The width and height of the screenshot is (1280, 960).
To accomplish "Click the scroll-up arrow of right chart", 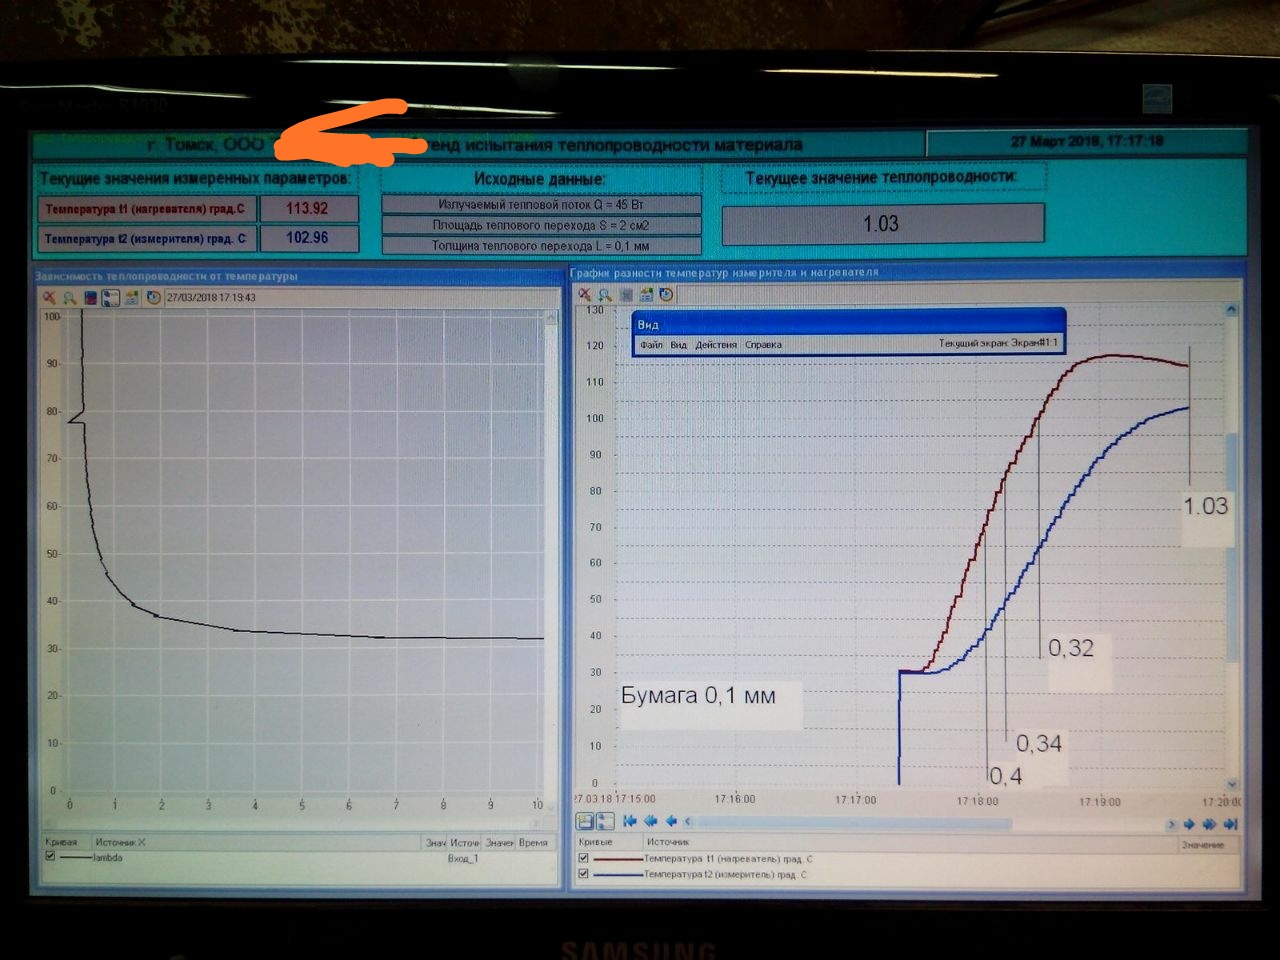I will point(1231,310).
